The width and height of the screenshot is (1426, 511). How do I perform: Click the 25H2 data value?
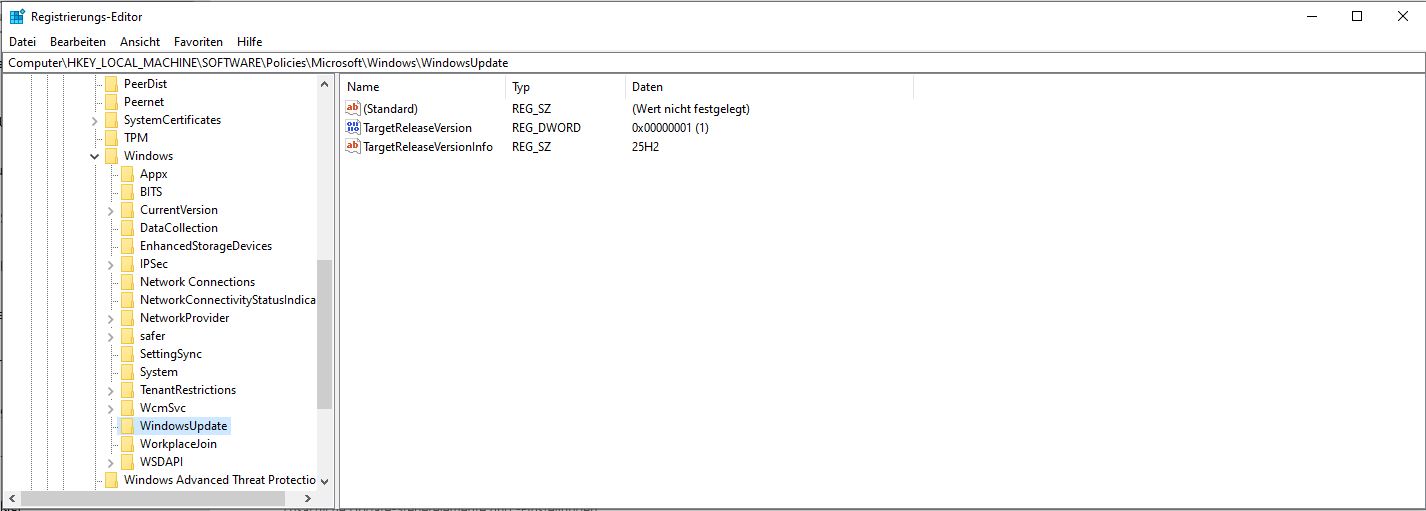coord(645,147)
